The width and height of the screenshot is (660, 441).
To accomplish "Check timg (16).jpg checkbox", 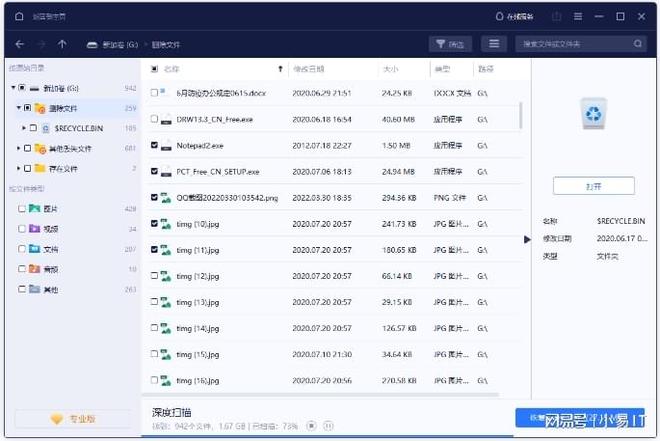I will coord(154,380).
